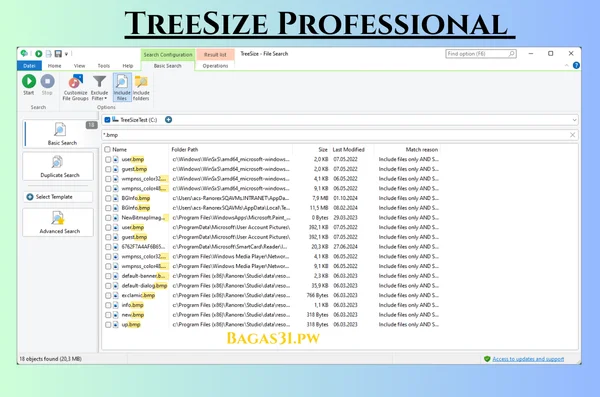Check the box for info.bmp
The image size is (600, 397).
click(108, 305)
